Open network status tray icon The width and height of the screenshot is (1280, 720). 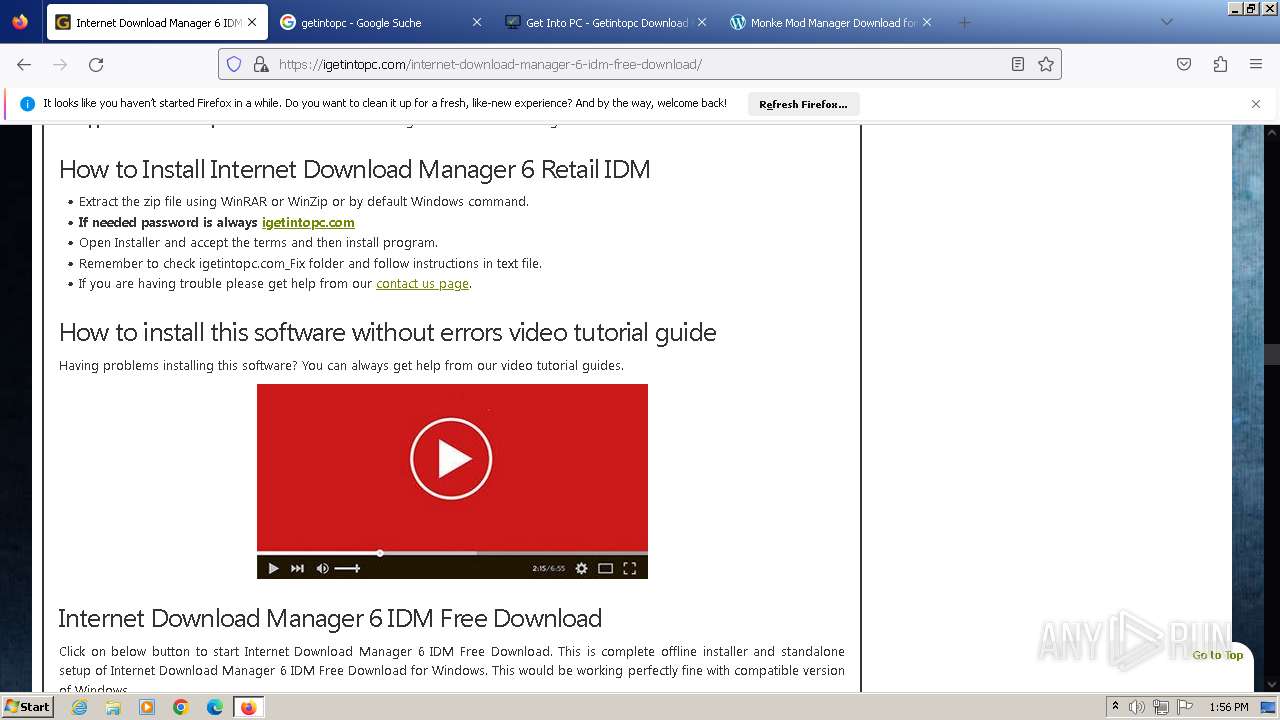coord(1161,707)
